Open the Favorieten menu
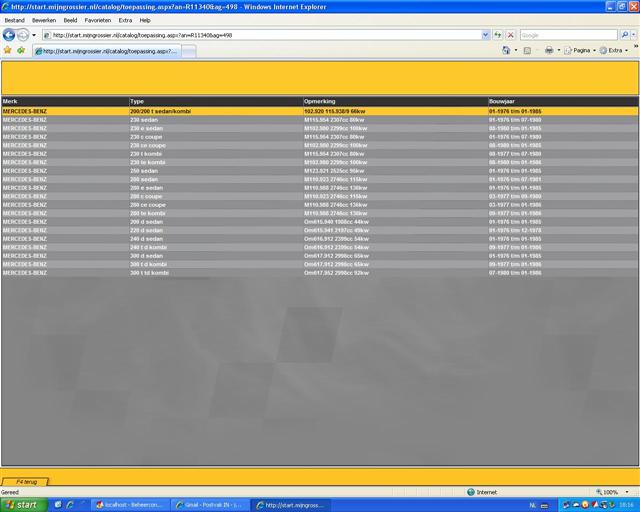640x512 pixels. point(98,20)
